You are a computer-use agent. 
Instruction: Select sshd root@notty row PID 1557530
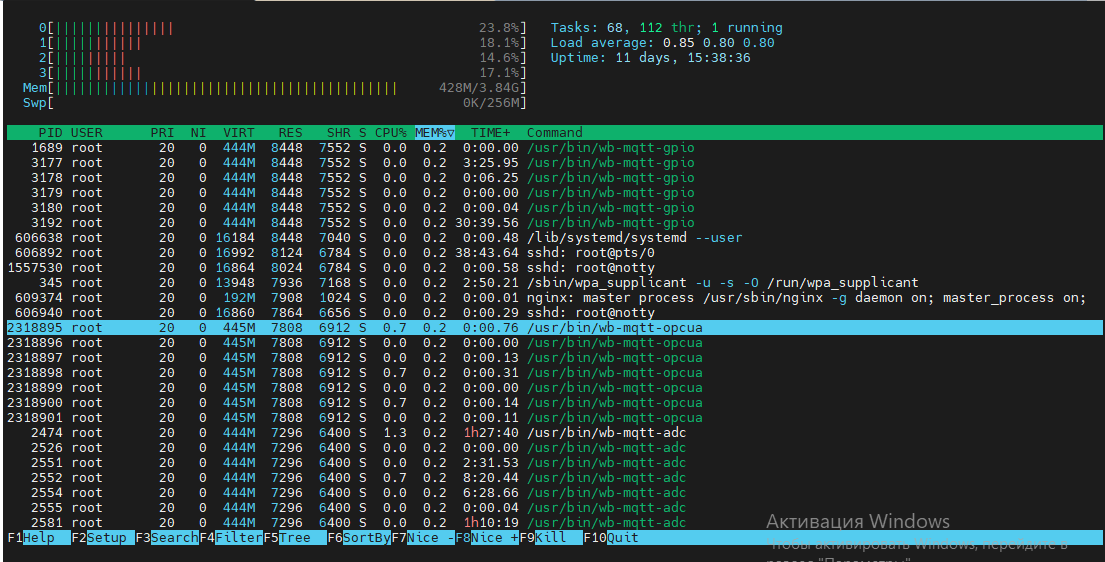[x=555, y=267]
